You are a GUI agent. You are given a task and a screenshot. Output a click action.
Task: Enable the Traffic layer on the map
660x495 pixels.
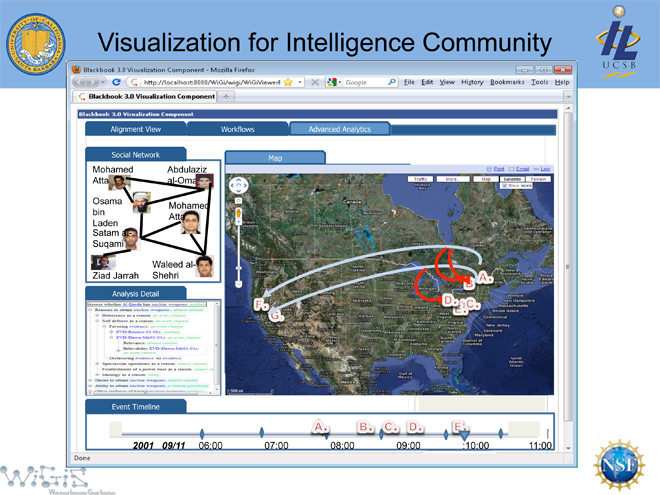(x=421, y=178)
